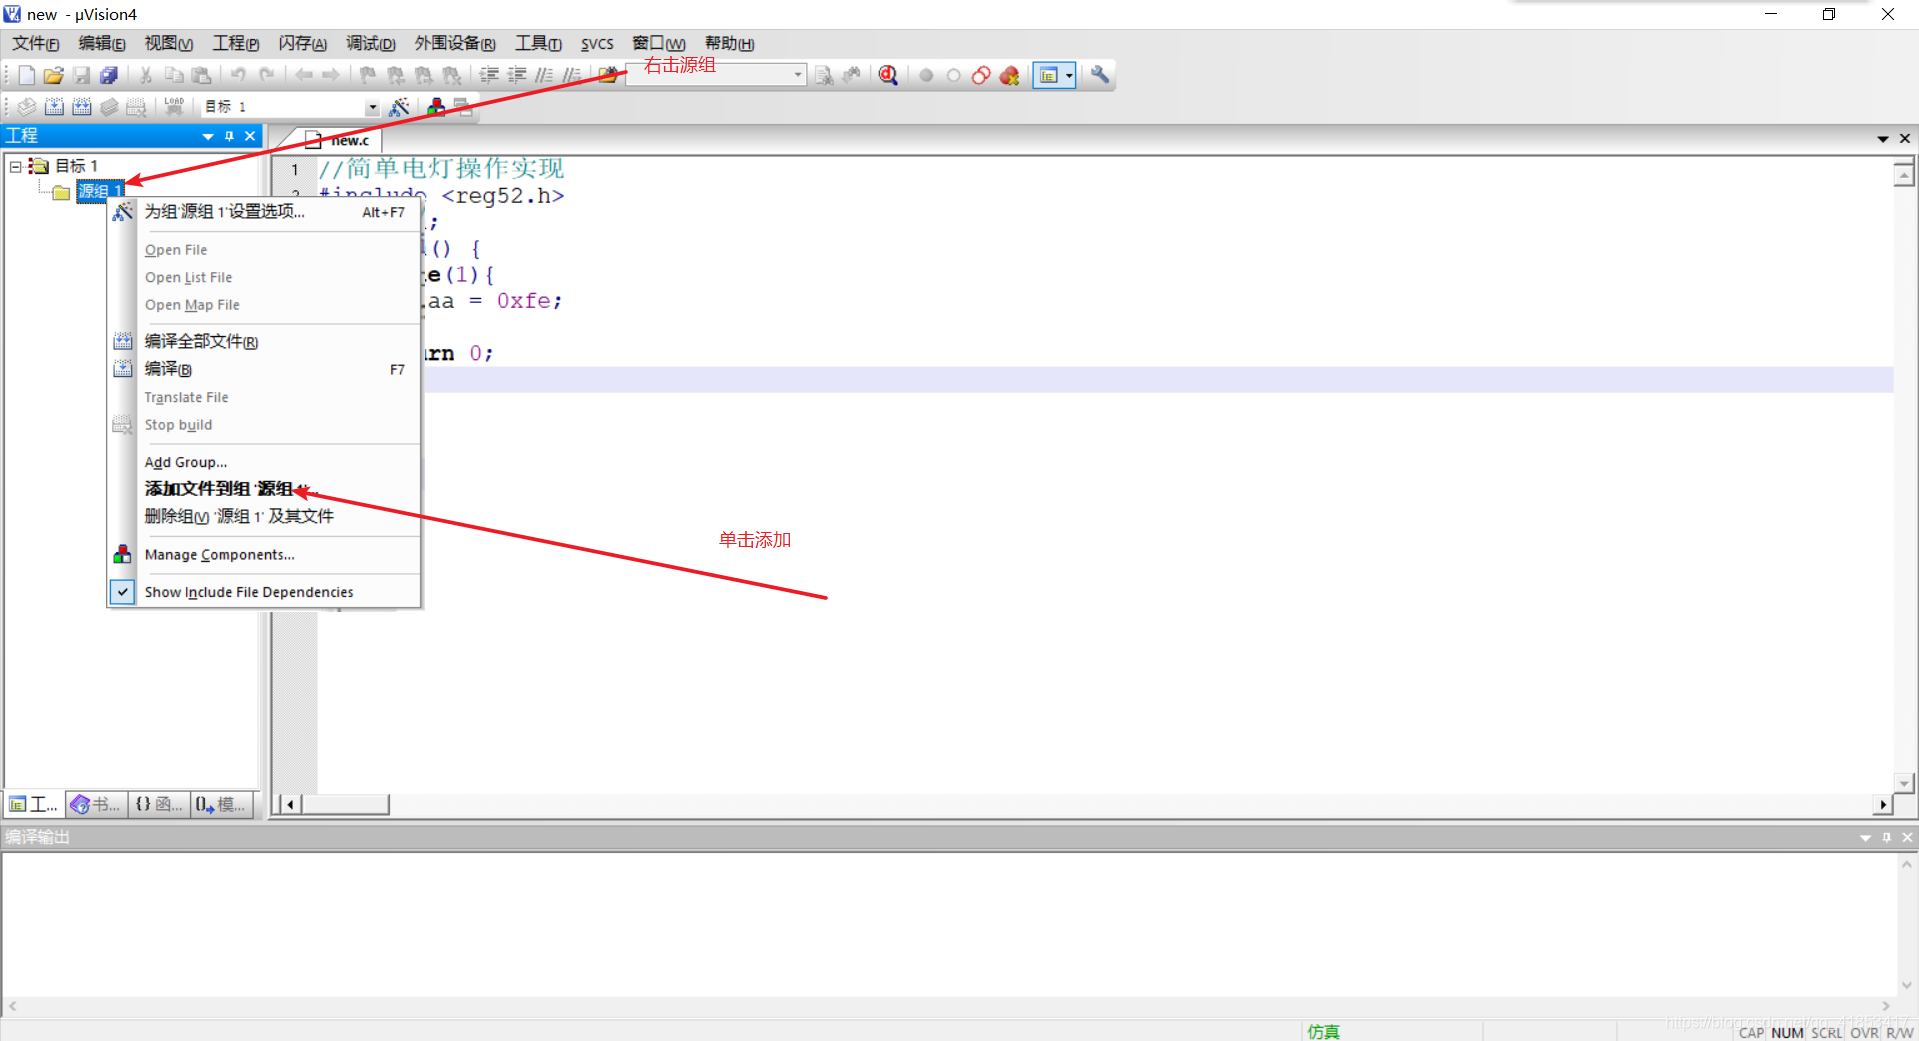Screen dimensions: 1919x1041
Task: Select 为组'源组 1'设置选项 entry
Action: 264,212
